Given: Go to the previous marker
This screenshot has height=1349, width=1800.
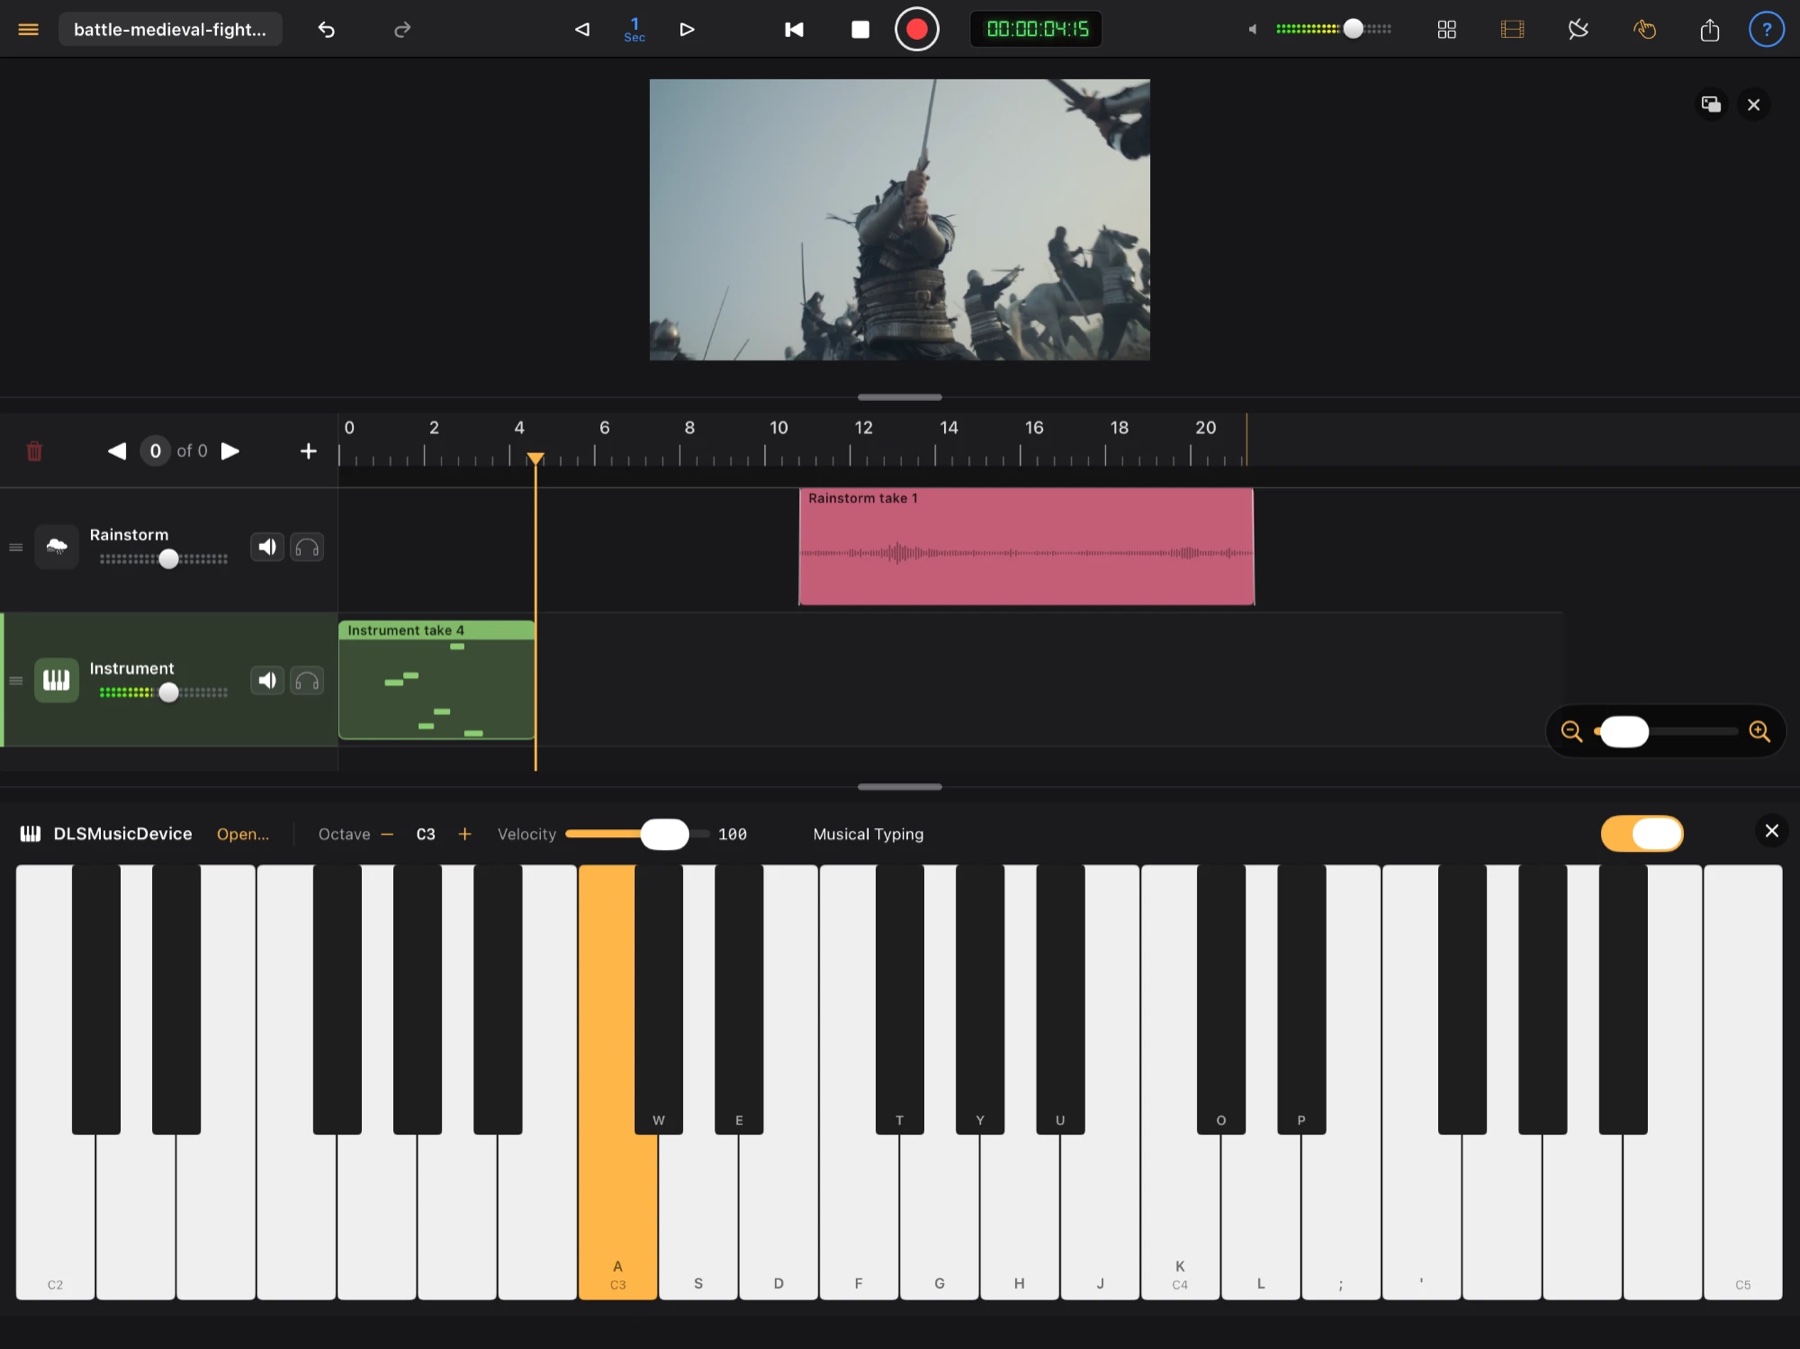Looking at the screenshot, I should click(x=117, y=451).
